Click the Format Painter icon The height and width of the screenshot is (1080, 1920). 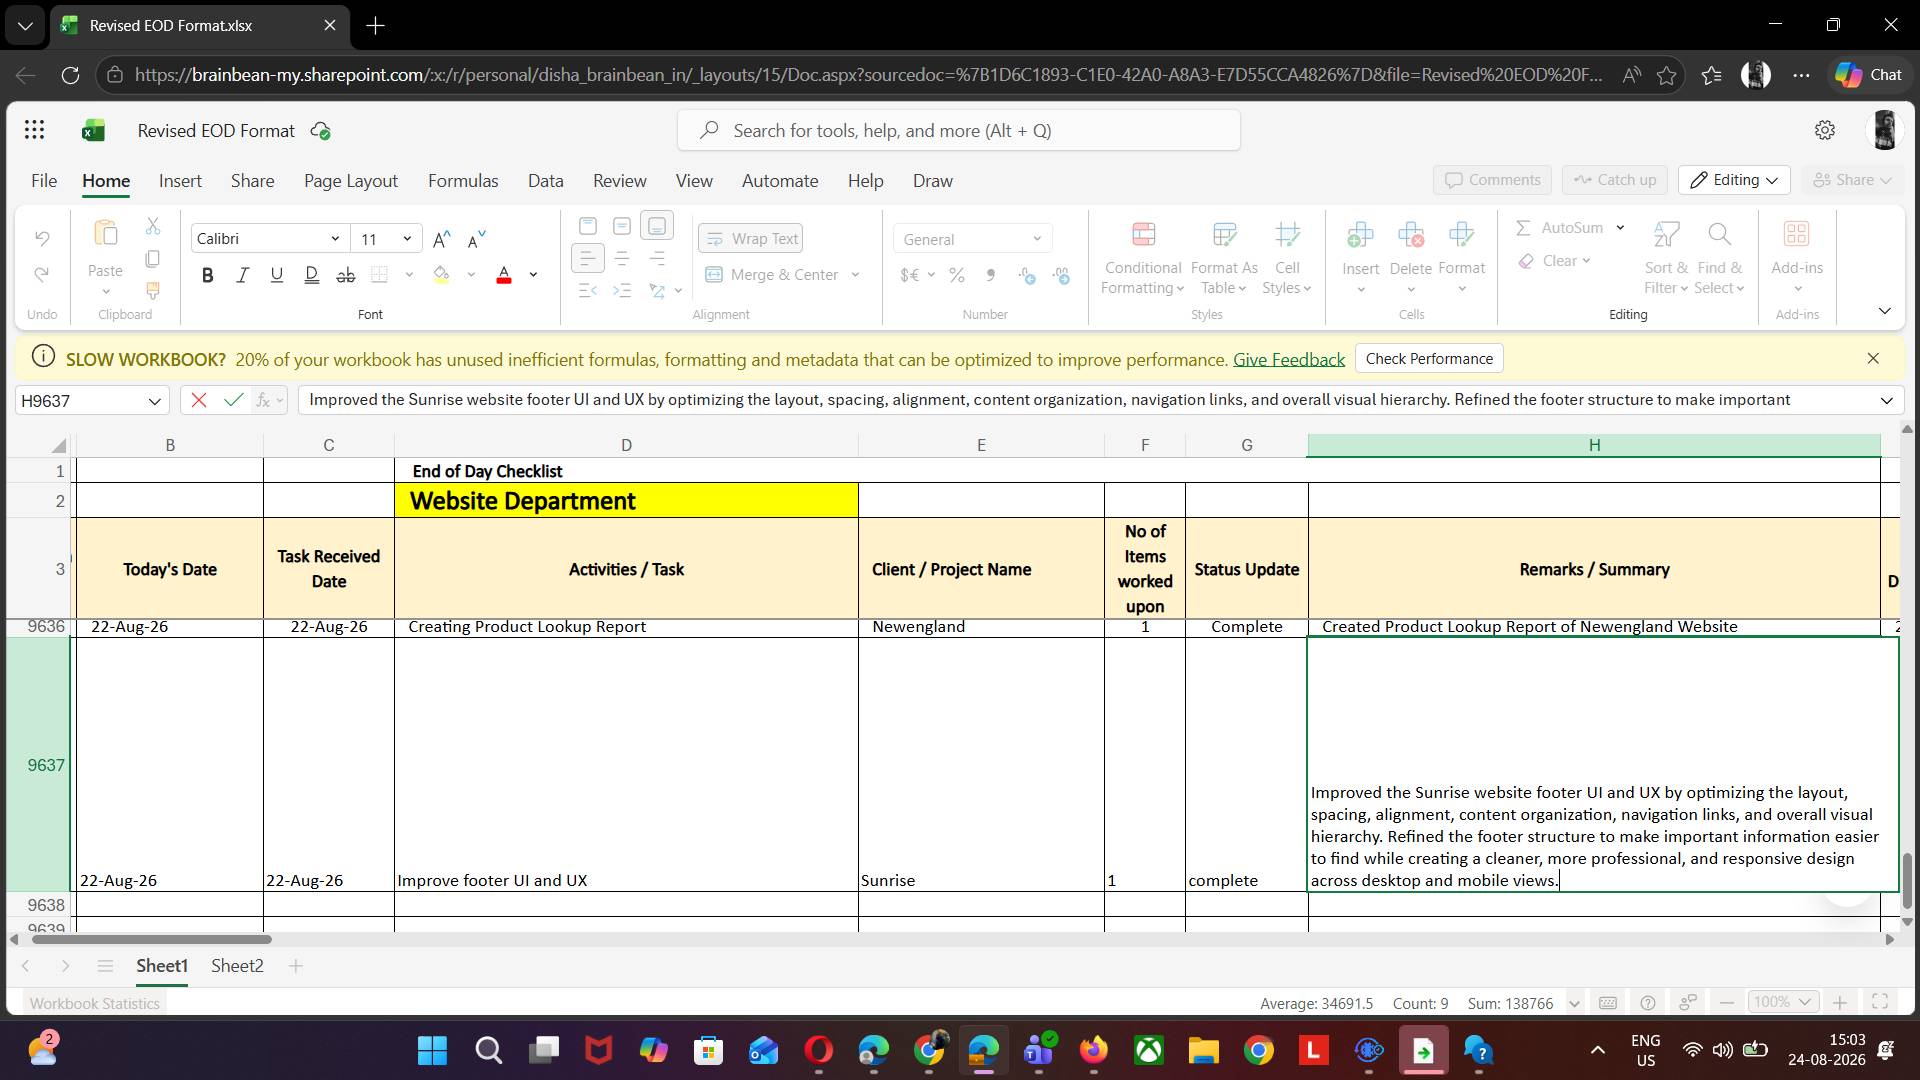coord(153,291)
